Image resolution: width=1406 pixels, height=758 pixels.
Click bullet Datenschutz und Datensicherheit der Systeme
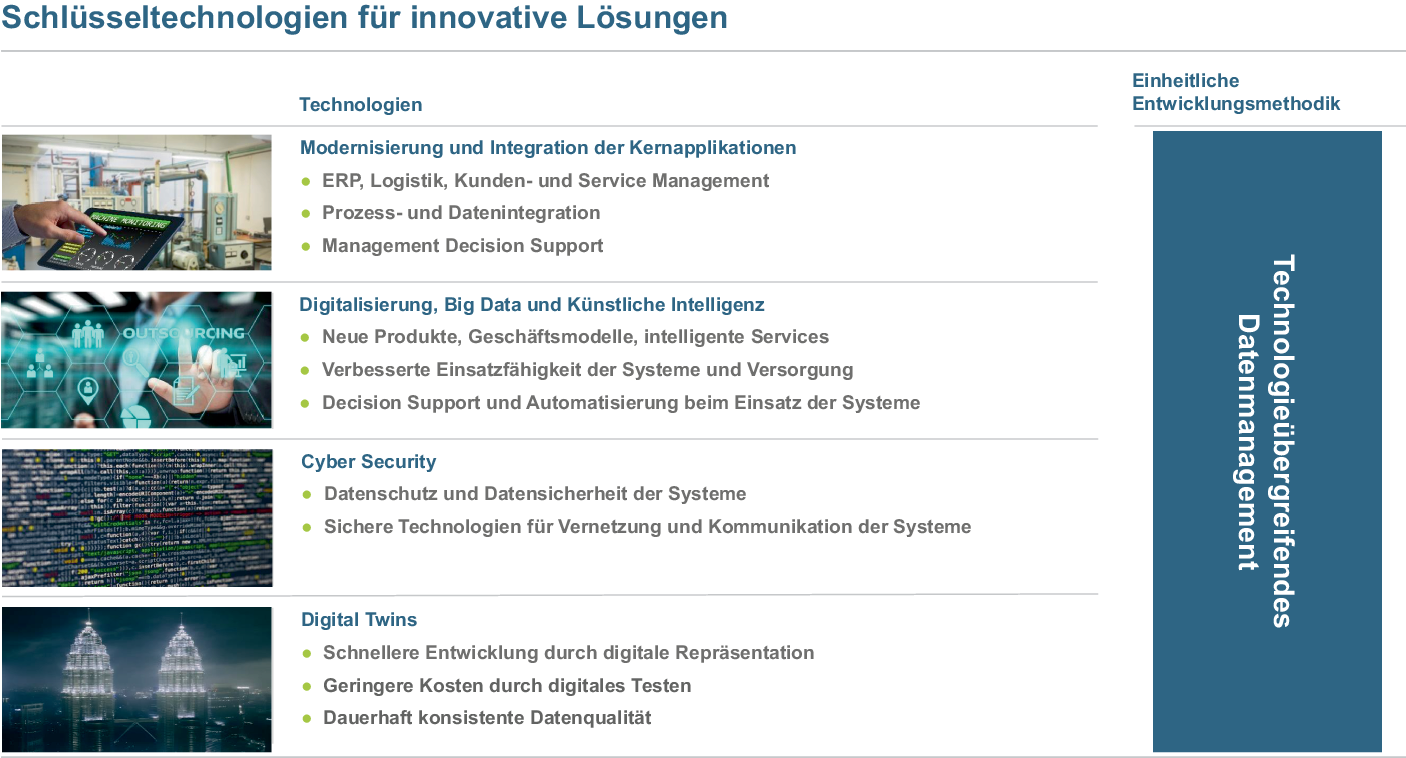535,494
